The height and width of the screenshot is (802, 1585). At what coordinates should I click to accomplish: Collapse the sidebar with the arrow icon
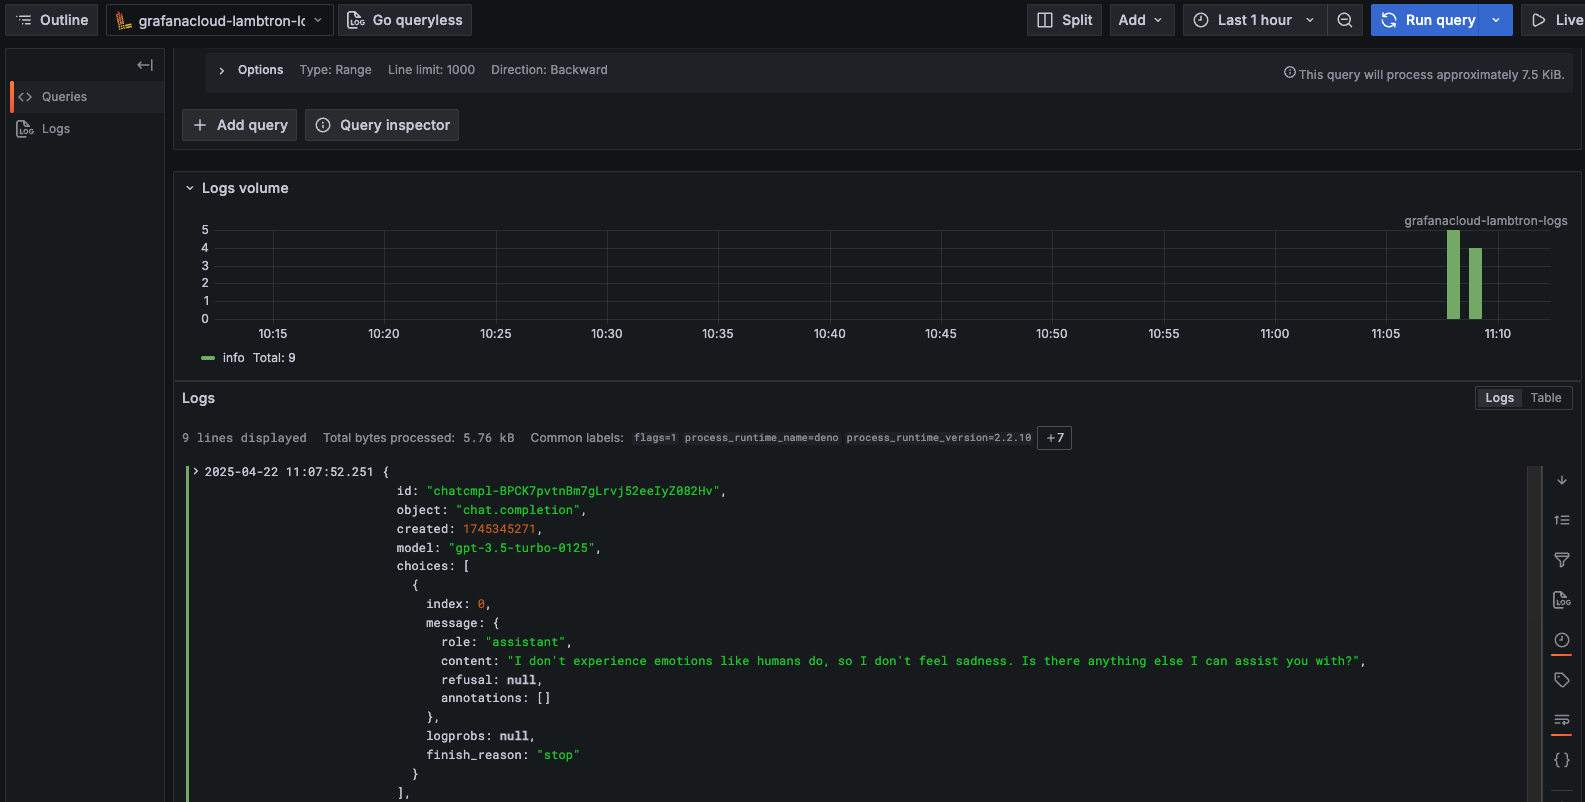[145, 65]
